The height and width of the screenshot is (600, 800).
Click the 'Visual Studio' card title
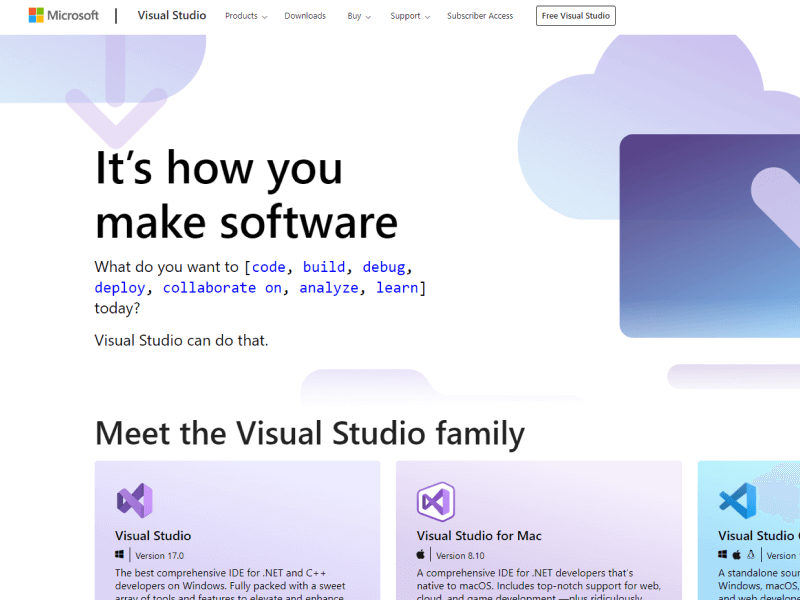[x=153, y=536]
